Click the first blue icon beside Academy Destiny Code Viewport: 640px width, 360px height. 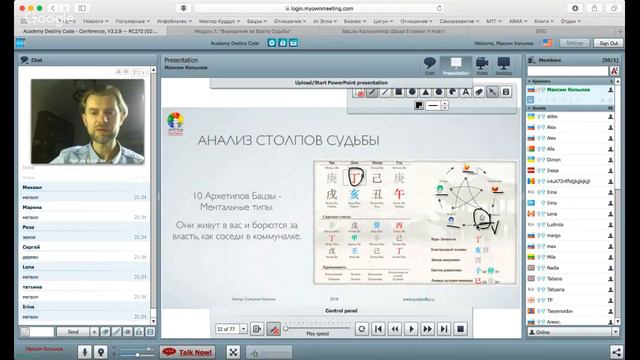272,42
